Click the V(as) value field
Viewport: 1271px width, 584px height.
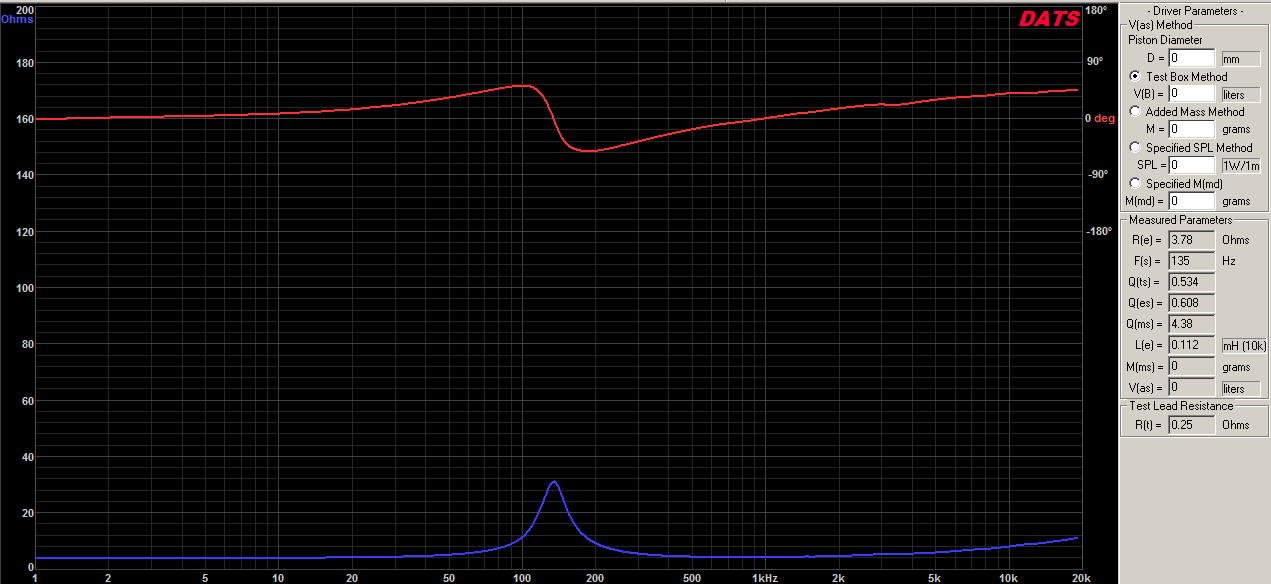1191,387
